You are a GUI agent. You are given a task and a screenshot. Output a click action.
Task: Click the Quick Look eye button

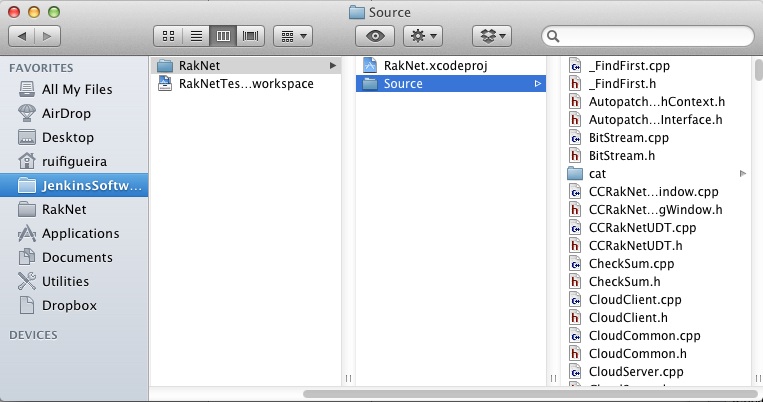click(375, 35)
